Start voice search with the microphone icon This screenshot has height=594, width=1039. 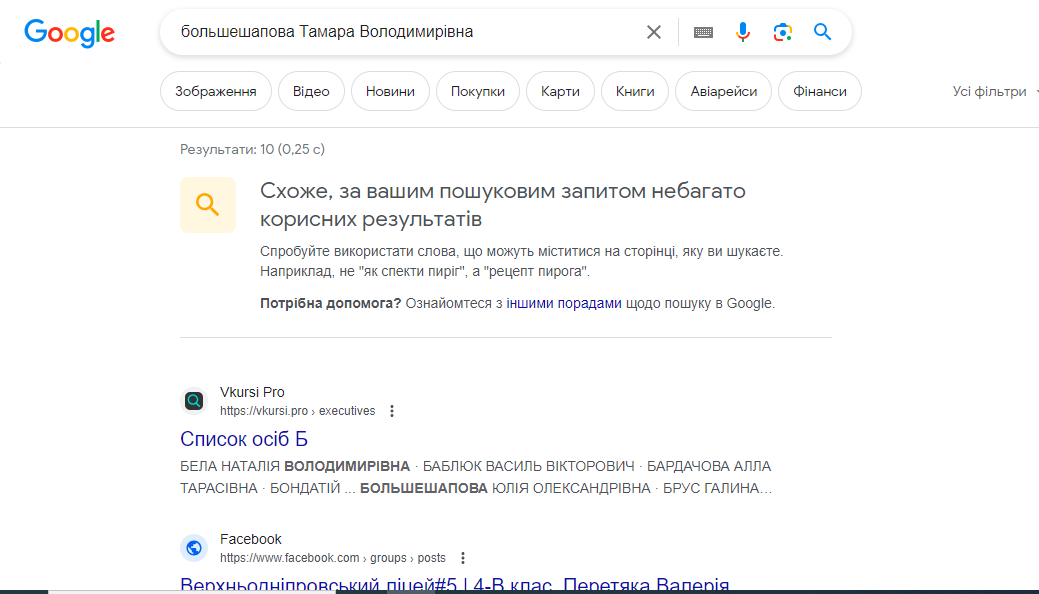[743, 31]
